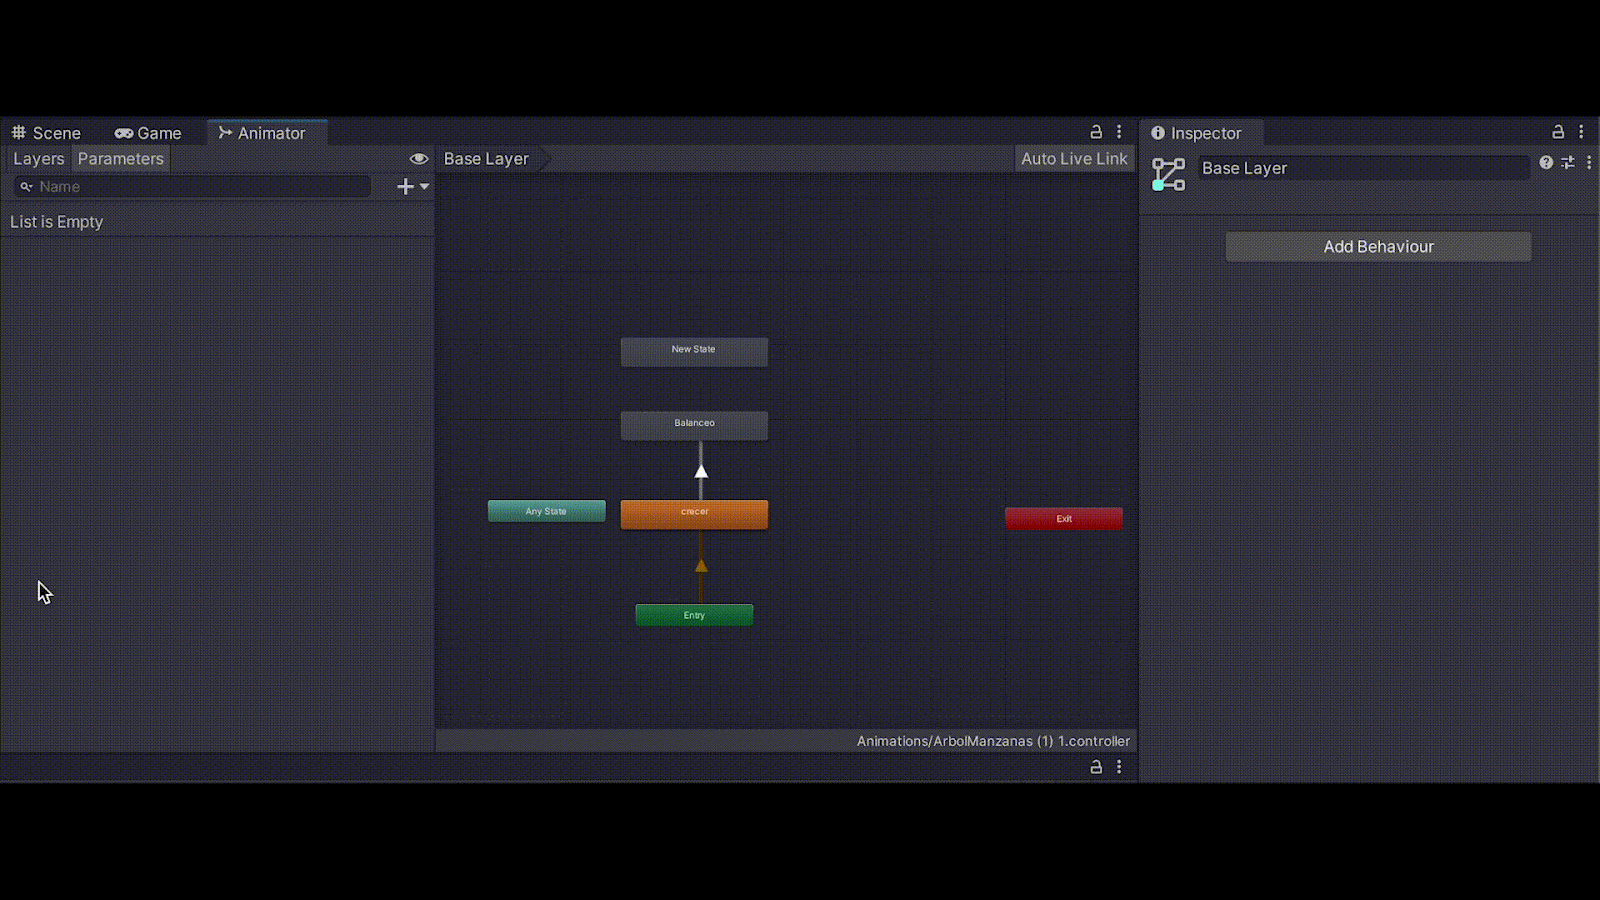Open the add parameter plus dropdown

click(412, 187)
